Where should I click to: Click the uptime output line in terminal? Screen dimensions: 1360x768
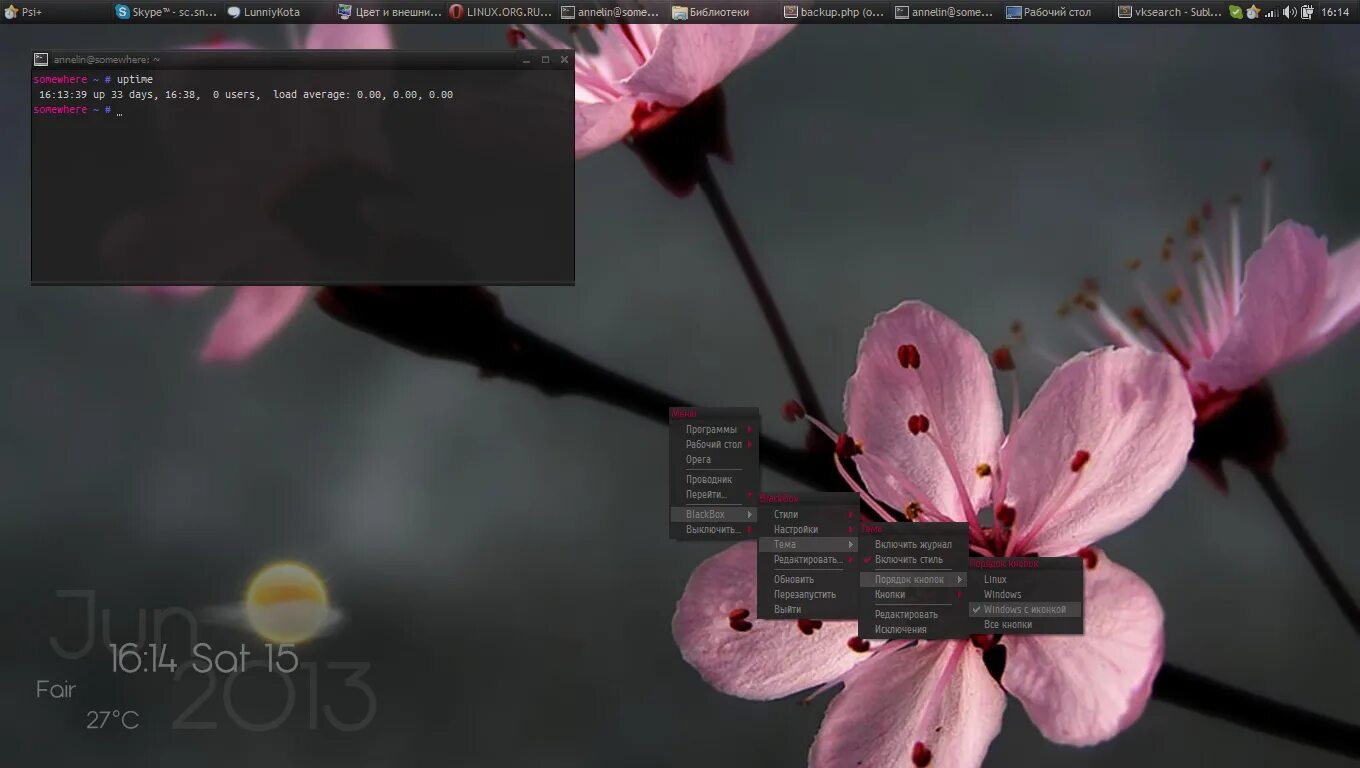pyautogui.click(x=245, y=95)
